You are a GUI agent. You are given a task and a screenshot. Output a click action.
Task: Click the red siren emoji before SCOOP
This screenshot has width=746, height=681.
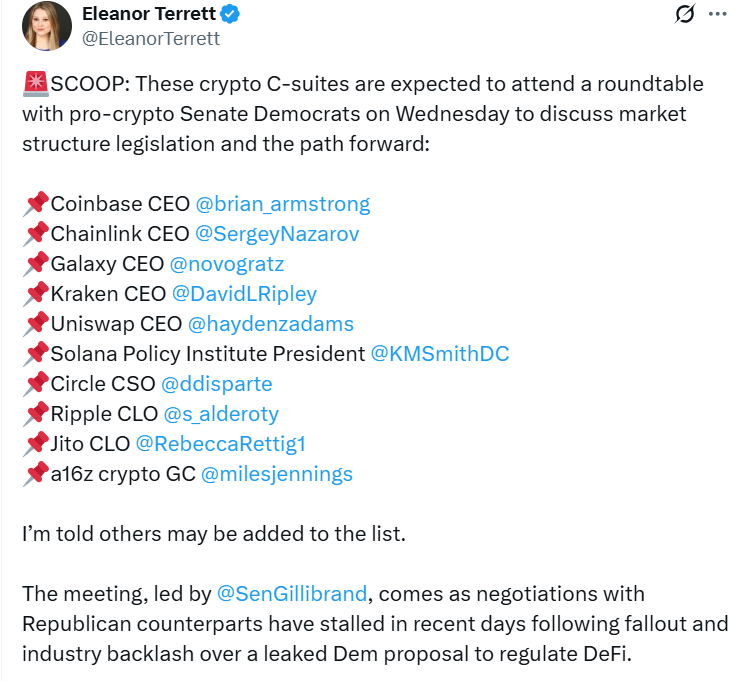tap(33, 83)
